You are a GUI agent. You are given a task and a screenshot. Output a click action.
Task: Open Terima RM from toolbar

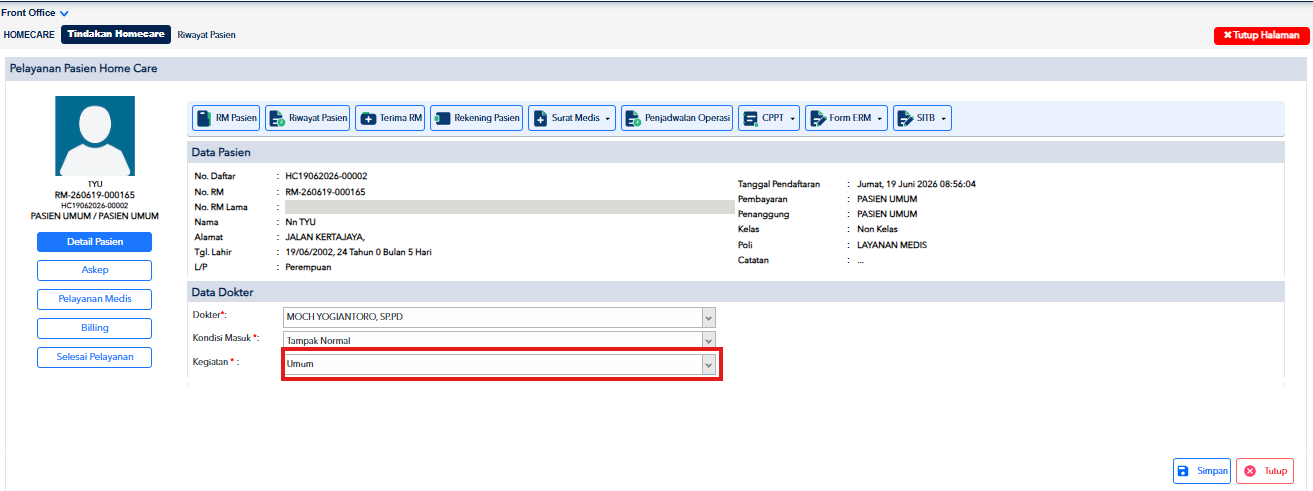point(391,118)
